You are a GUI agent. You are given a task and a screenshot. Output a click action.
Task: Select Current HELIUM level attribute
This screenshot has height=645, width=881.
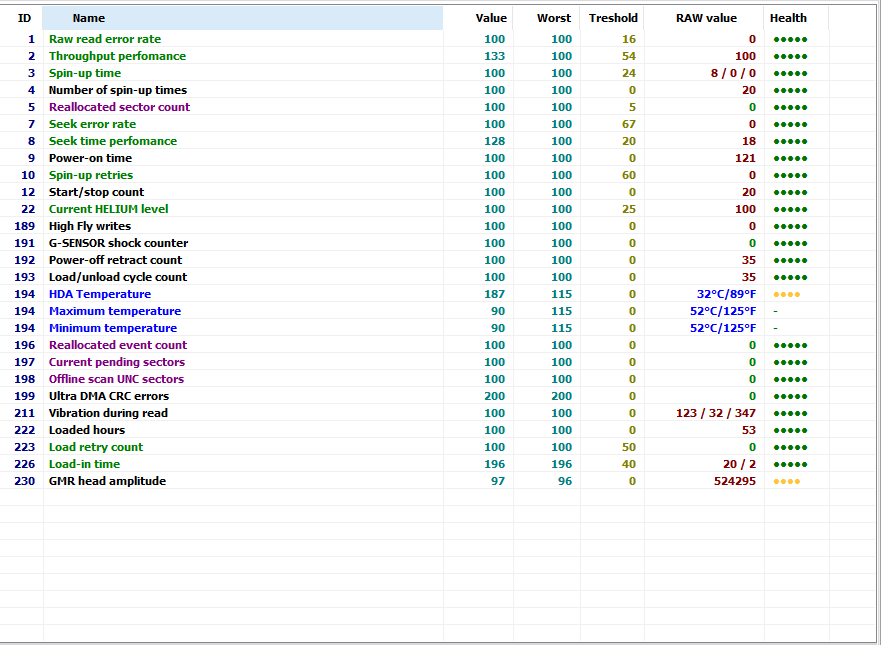point(108,209)
